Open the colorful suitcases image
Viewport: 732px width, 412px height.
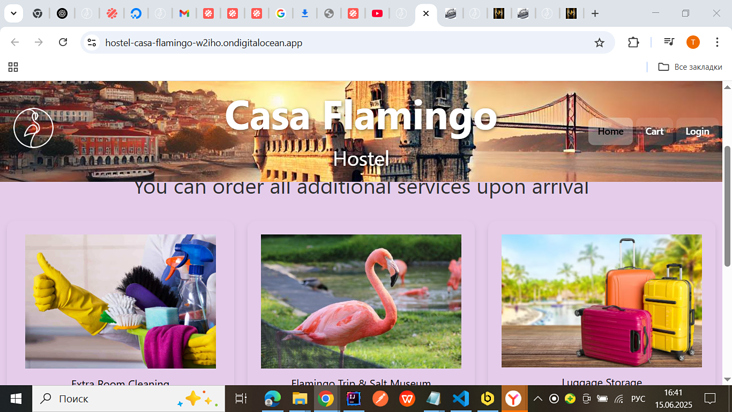point(601,301)
